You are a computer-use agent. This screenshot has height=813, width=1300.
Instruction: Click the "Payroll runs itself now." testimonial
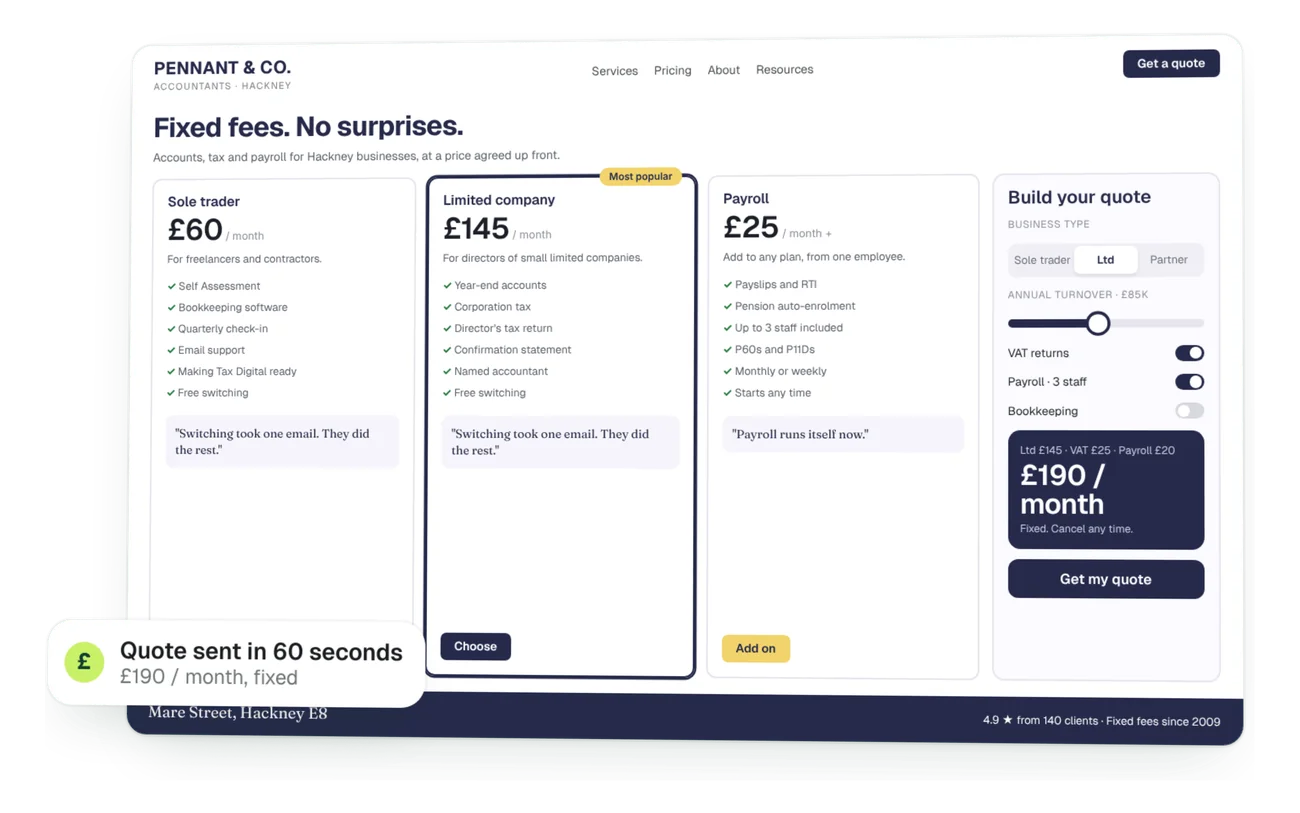(843, 435)
